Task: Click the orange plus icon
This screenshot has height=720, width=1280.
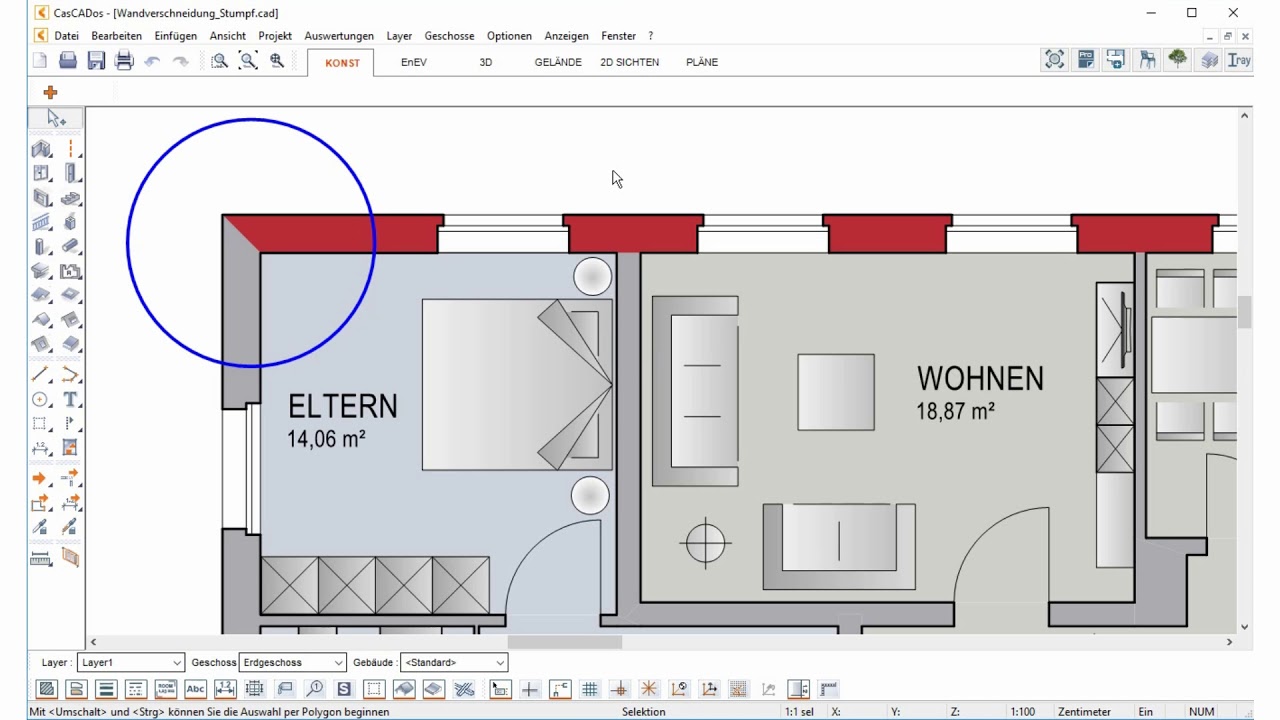Action: 50,92
